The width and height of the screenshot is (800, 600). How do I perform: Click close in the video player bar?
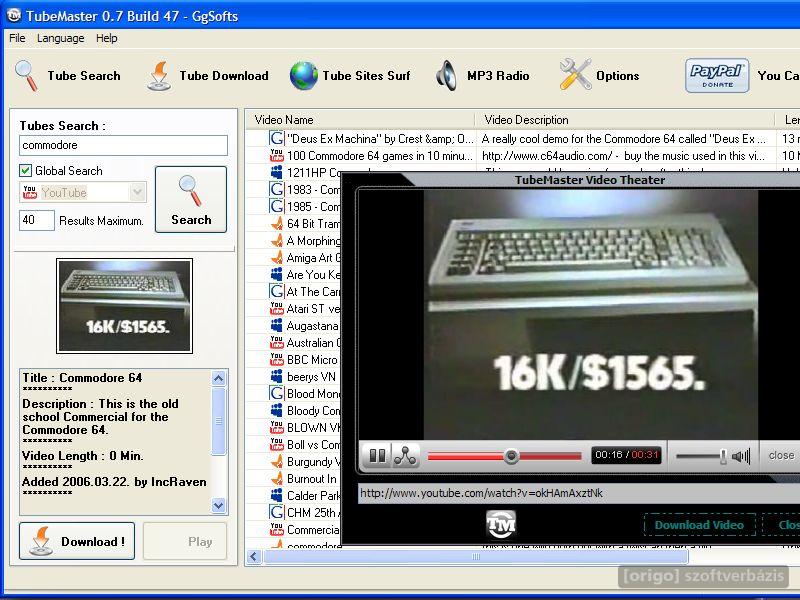[x=781, y=455]
